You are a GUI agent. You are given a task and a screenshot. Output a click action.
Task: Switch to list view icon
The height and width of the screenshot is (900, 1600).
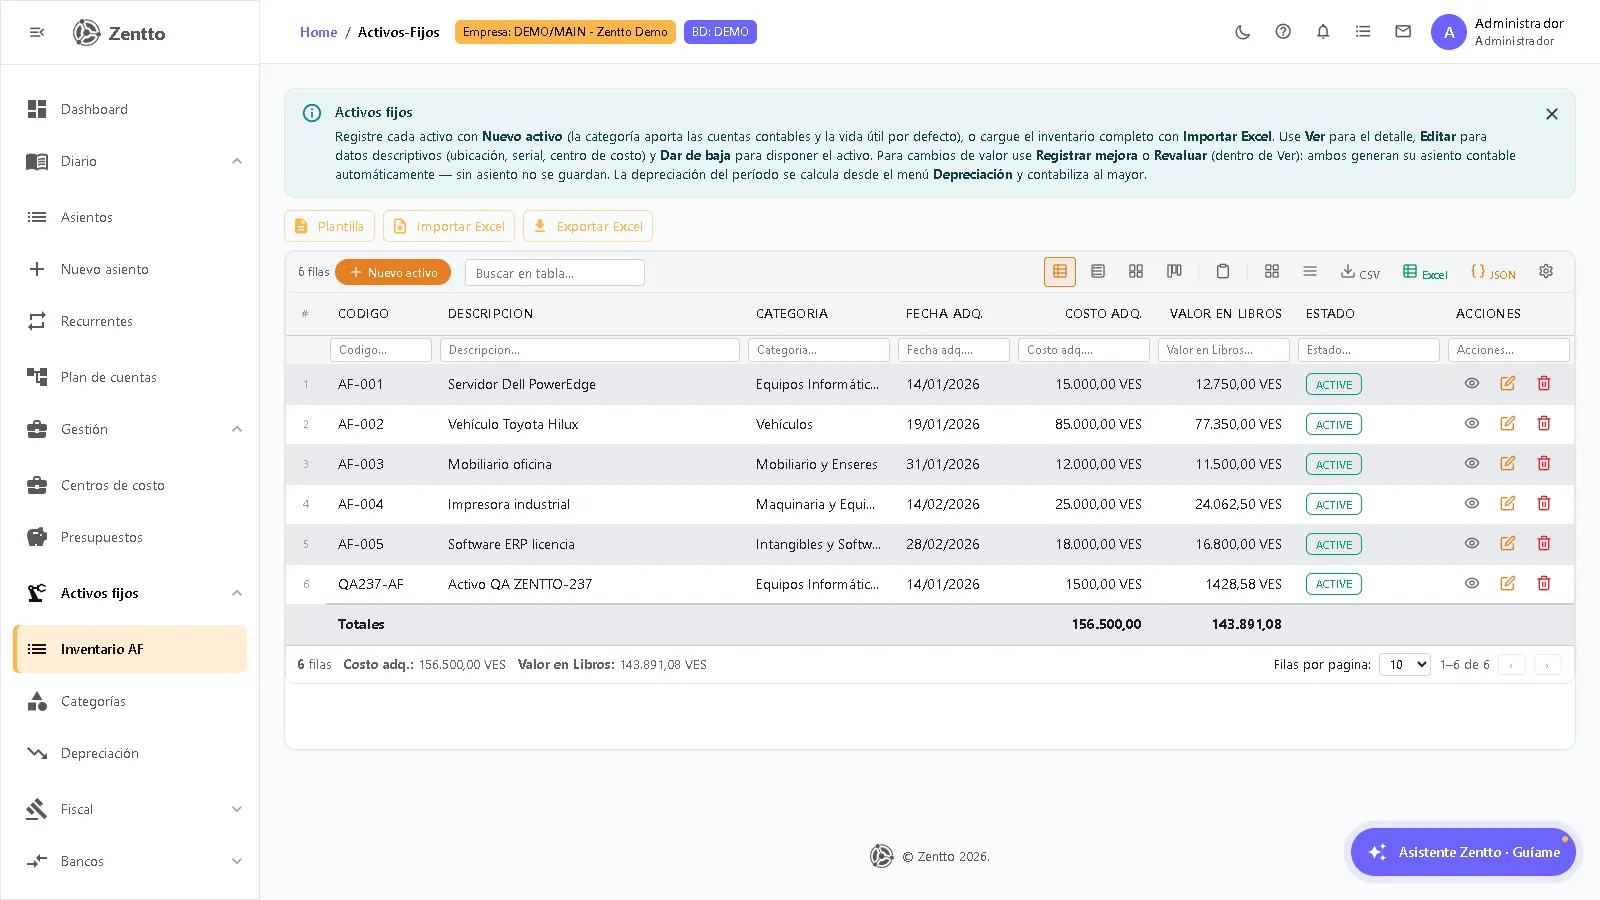1098,271
